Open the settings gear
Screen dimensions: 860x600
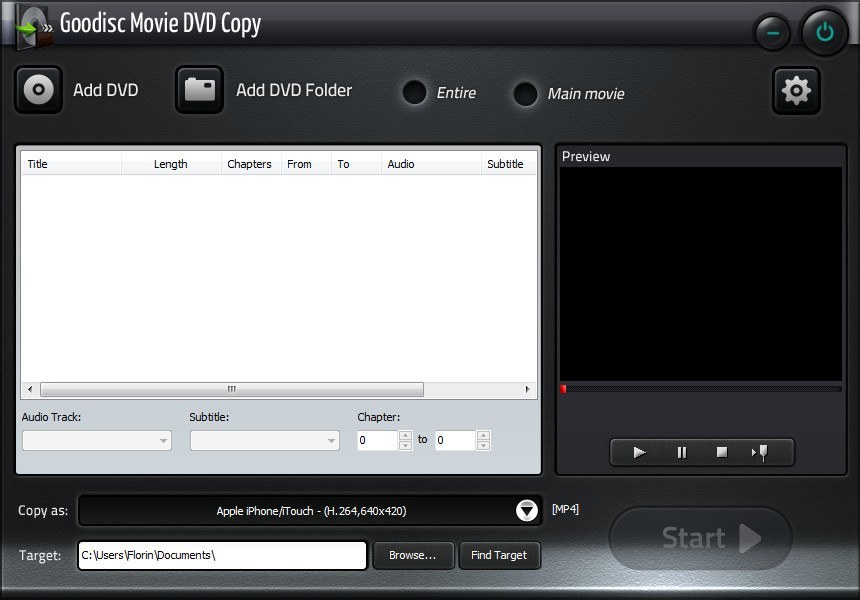click(x=796, y=90)
